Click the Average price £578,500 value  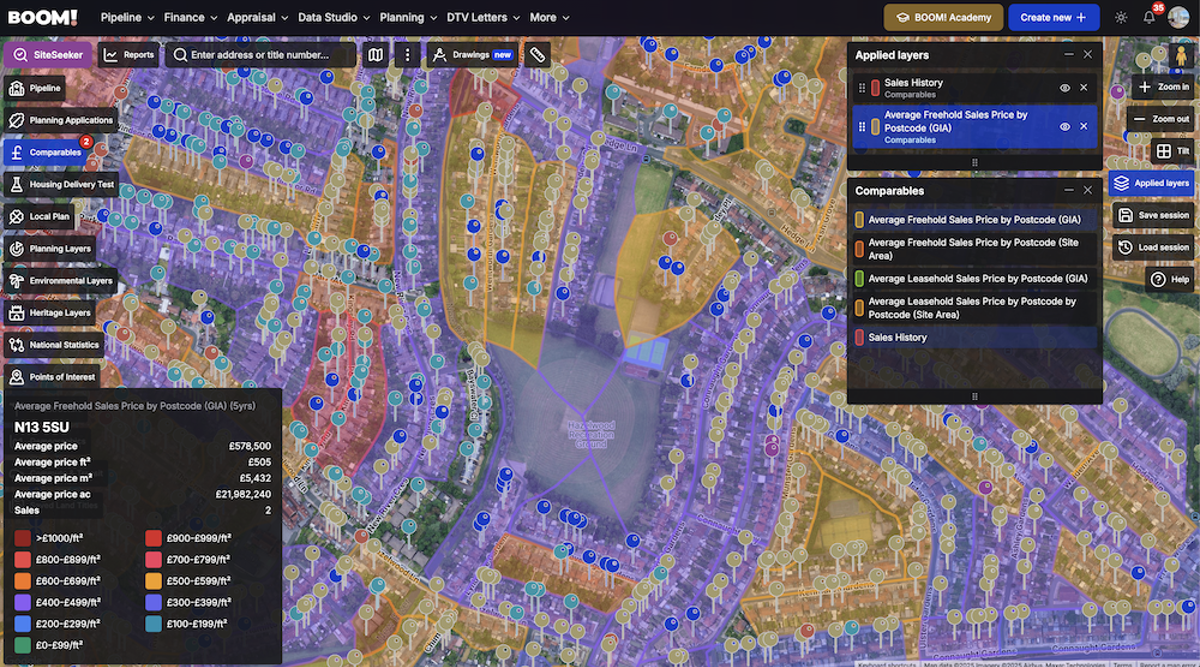pyautogui.click(x=249, y=446)
